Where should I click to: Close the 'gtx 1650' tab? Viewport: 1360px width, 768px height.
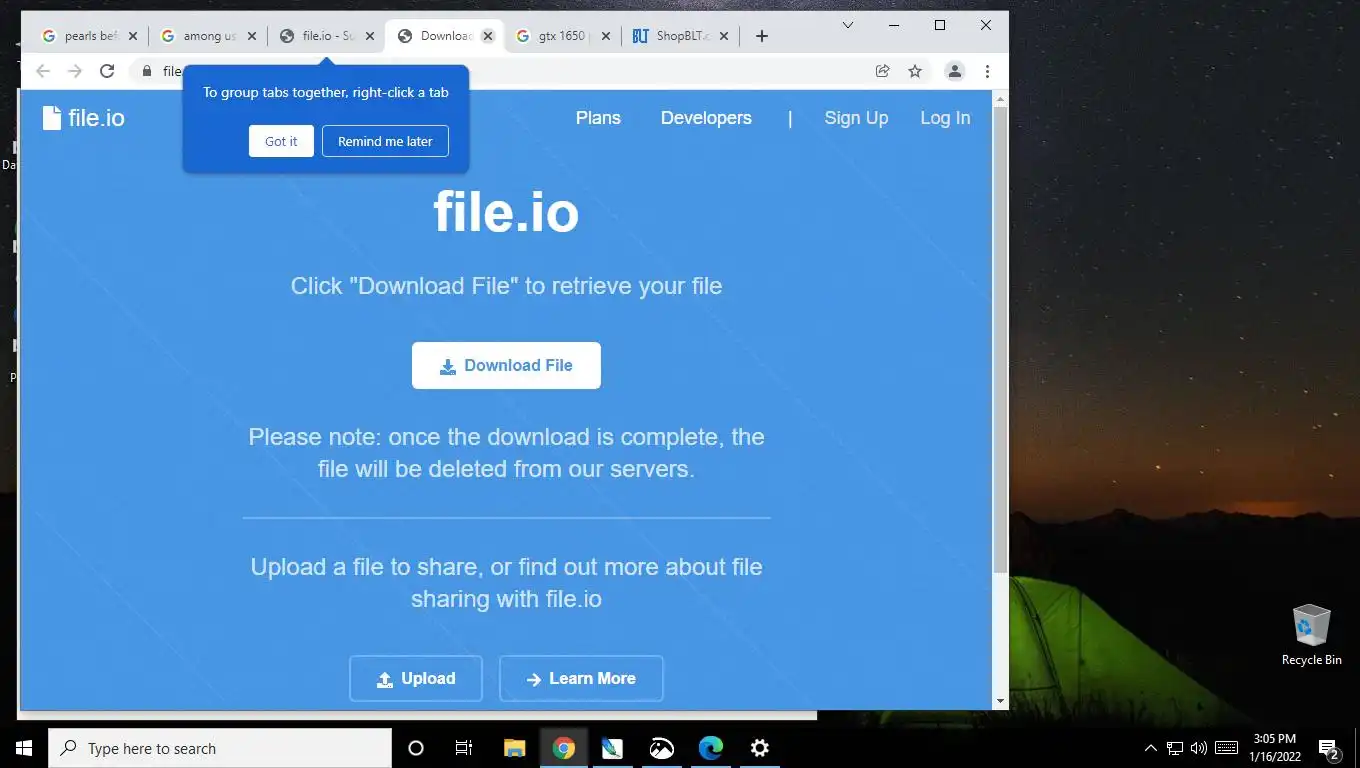[x=607, y=36]
